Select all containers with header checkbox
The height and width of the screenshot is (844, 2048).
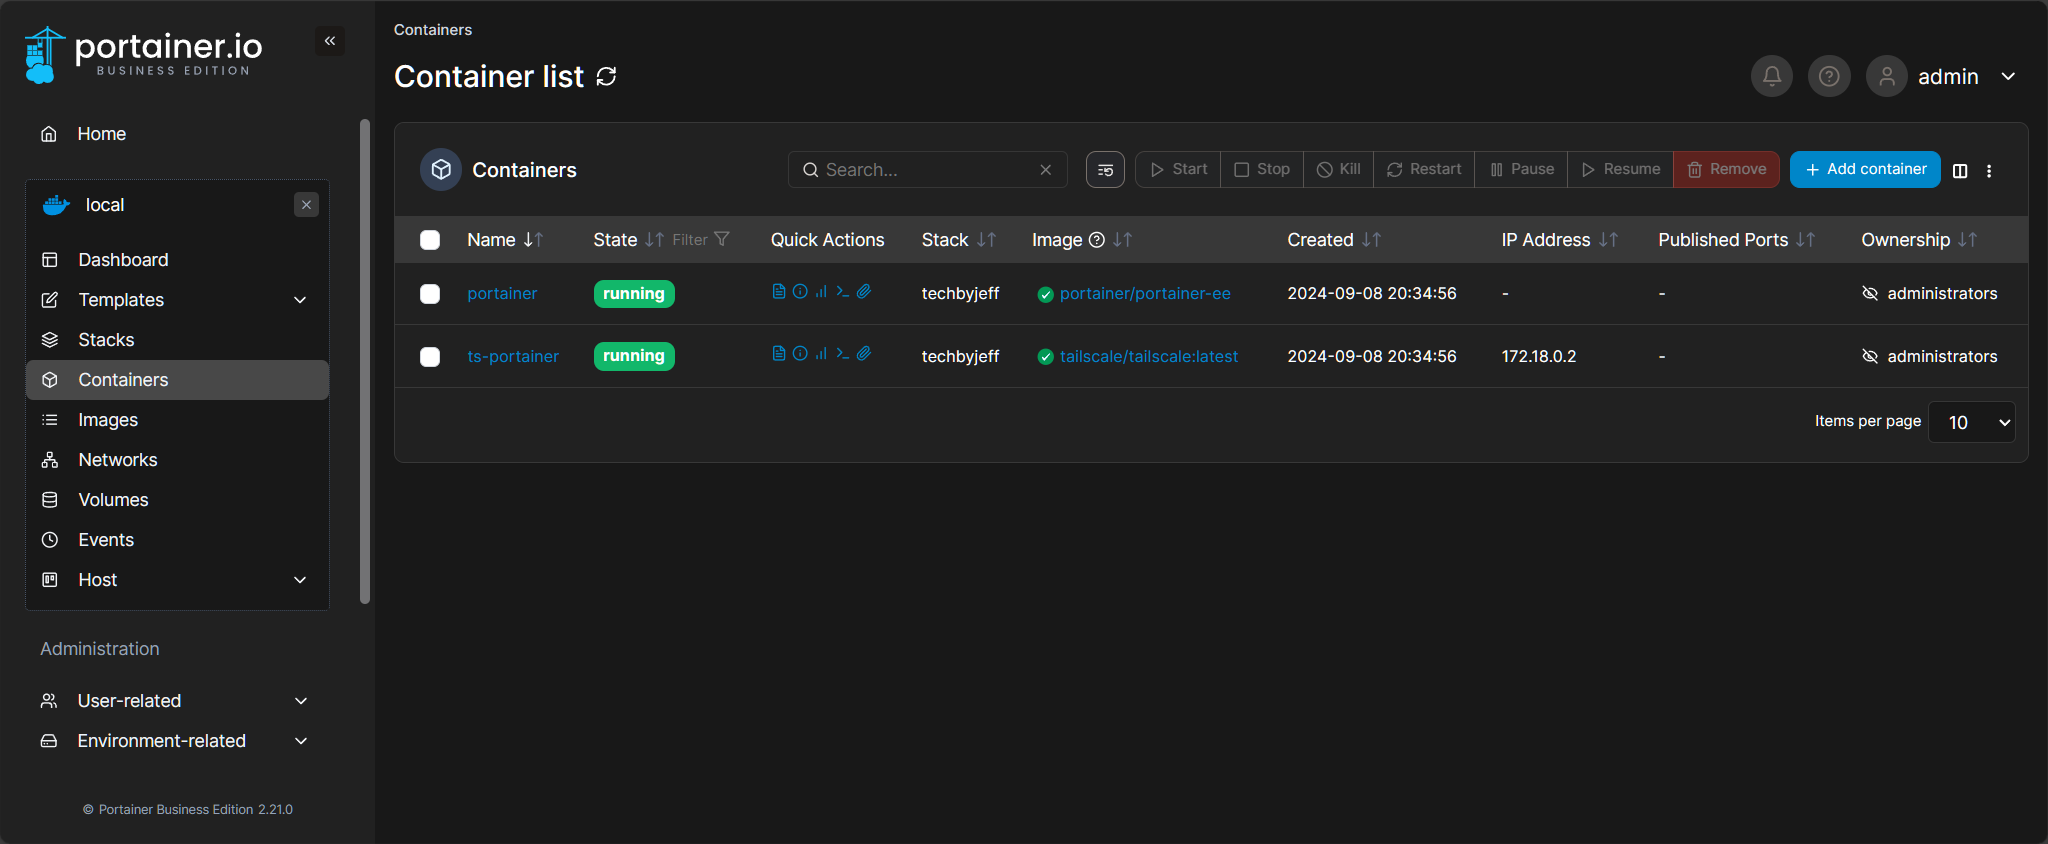[x=430, y=240]
